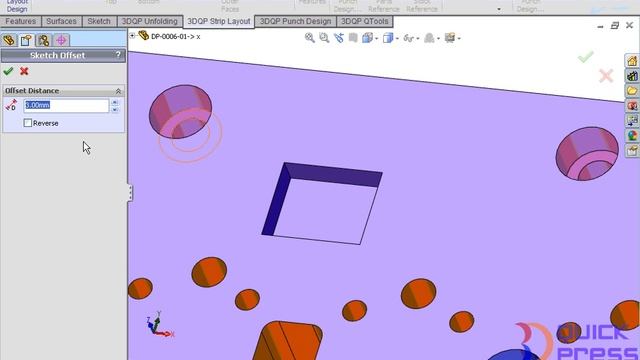Switch to the Sketch tab
The width and height of the screenshot is (640, 360).
99,21
